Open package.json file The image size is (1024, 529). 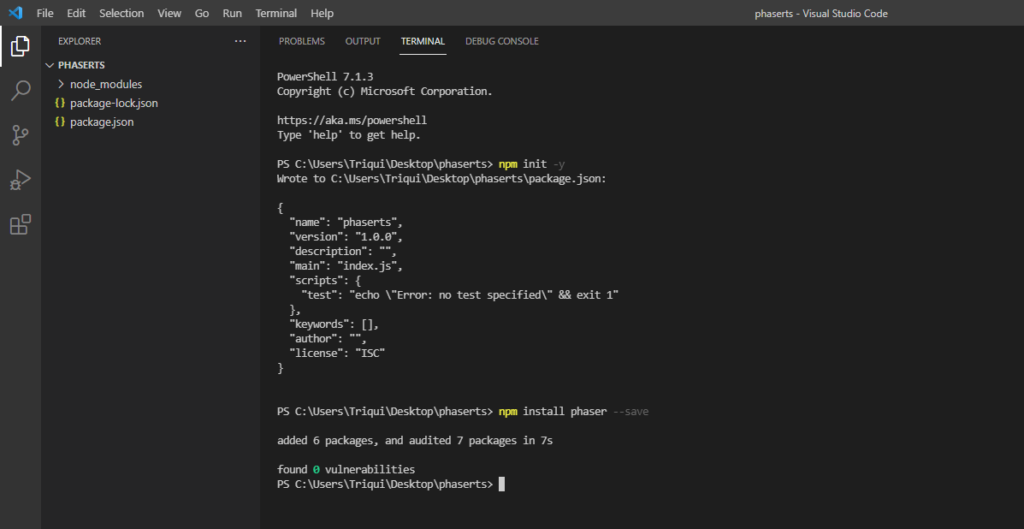tap(102, 122)
